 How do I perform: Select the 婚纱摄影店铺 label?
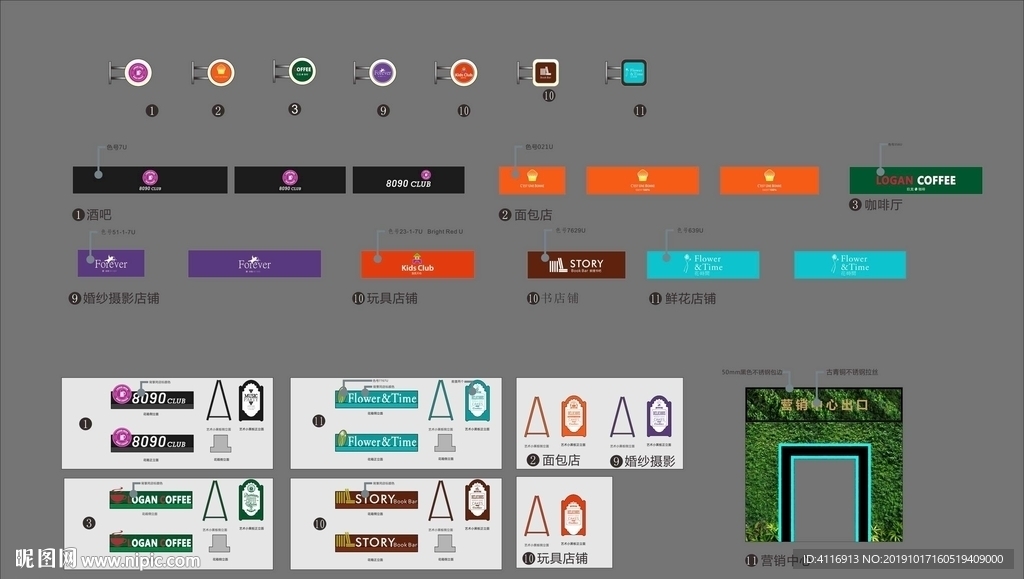pyautogui.click(x=121, y=298)
